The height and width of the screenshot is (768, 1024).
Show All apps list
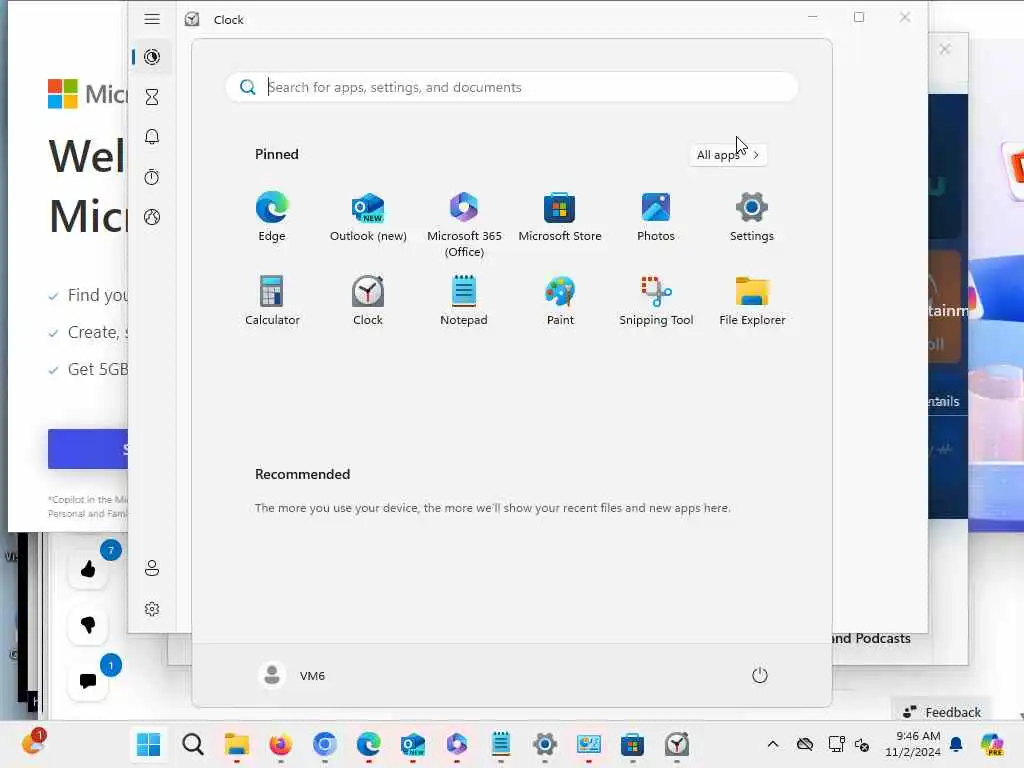click(x=728, y=155)
